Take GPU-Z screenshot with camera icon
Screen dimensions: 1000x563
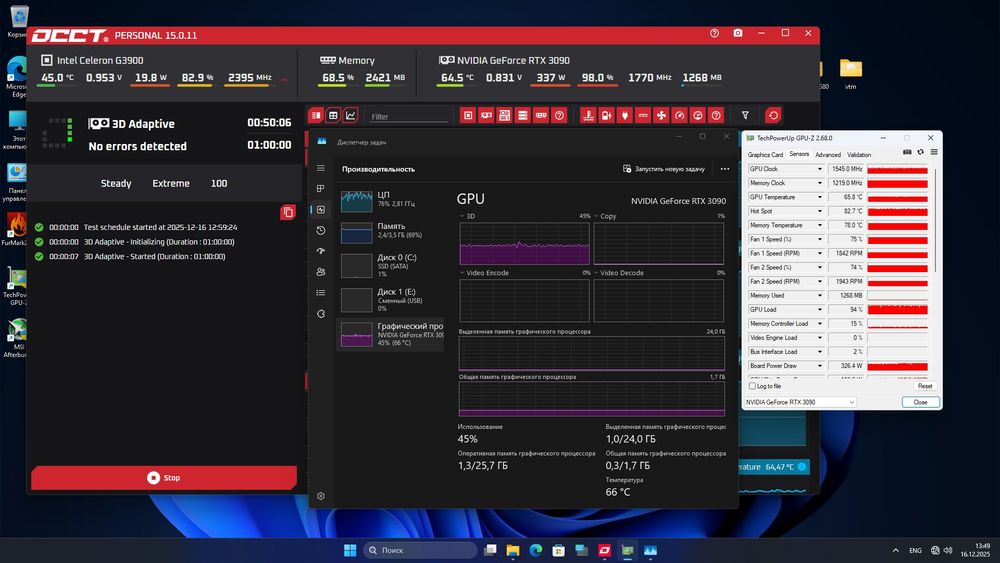(908, 152)
